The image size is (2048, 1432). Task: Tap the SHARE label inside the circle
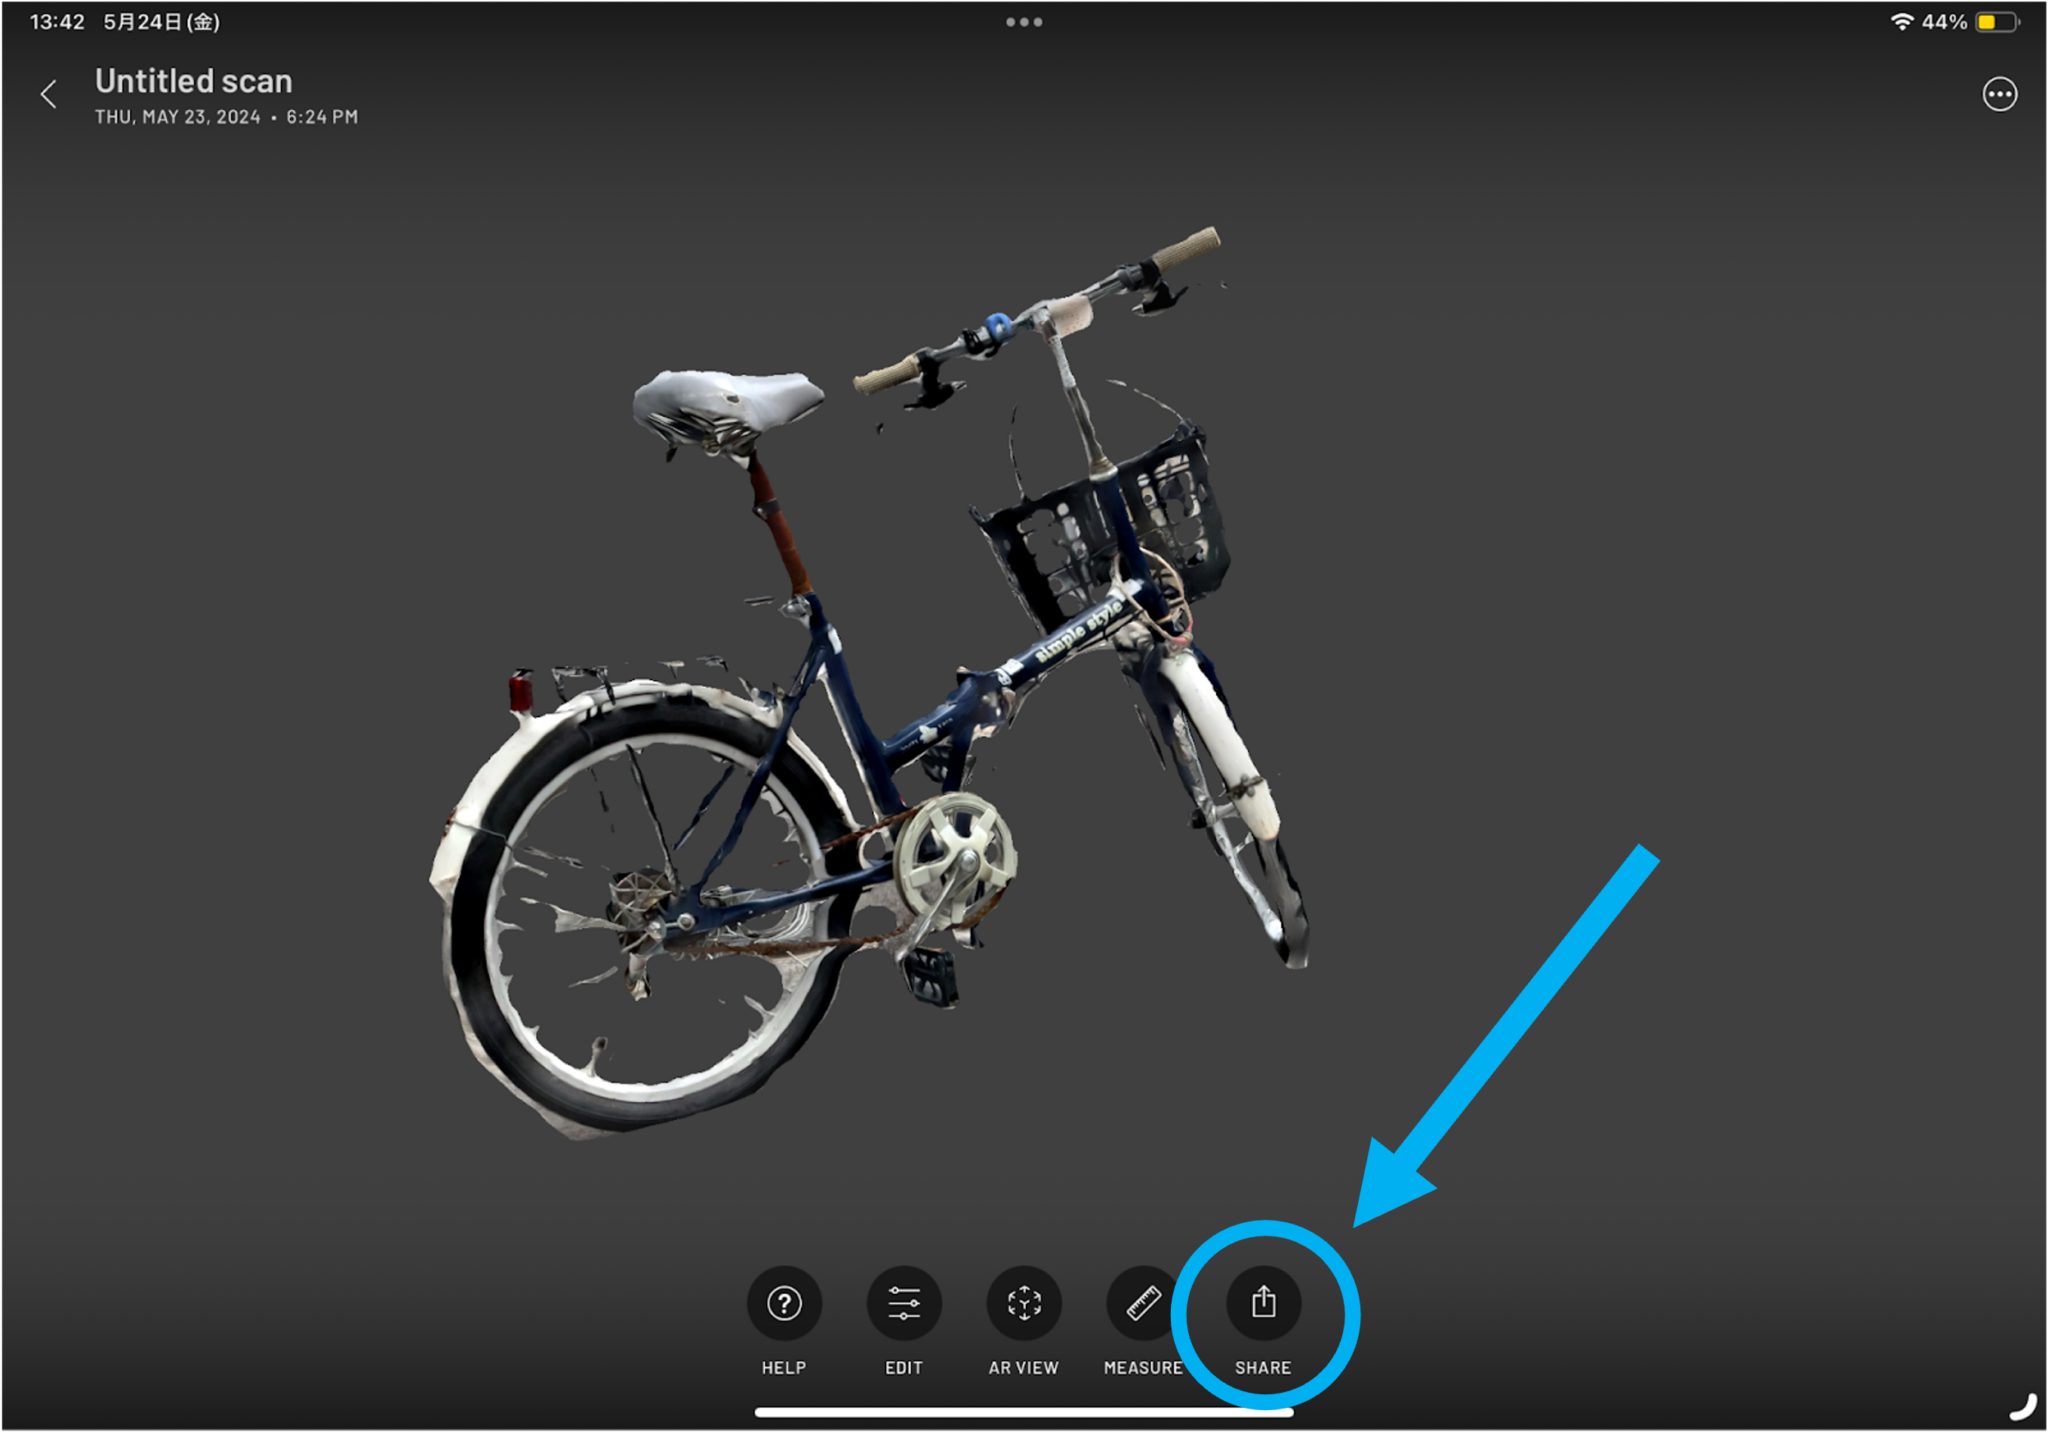click(1263, 1367)
